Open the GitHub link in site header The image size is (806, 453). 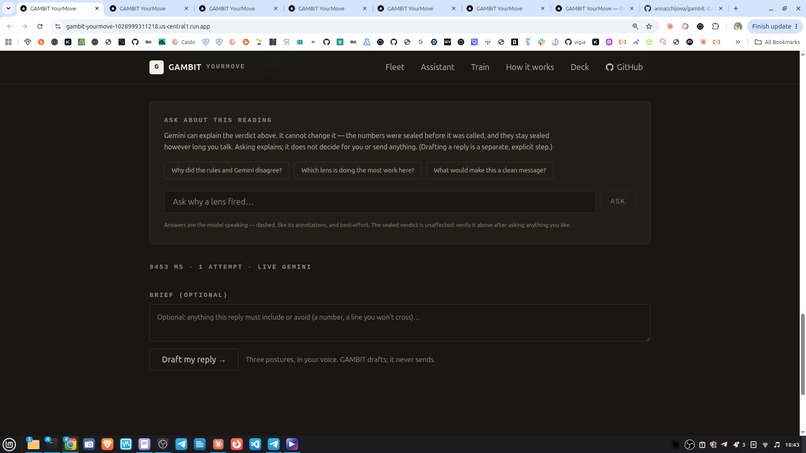(x=624, y=67)
